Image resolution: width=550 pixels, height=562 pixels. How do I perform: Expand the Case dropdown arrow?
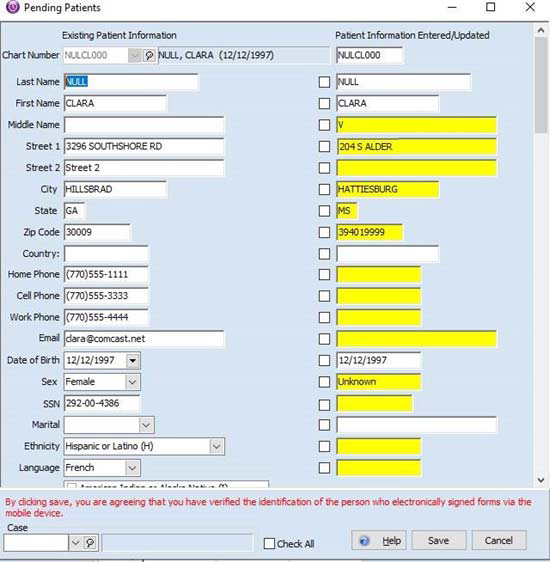click(x=75, y=543)
